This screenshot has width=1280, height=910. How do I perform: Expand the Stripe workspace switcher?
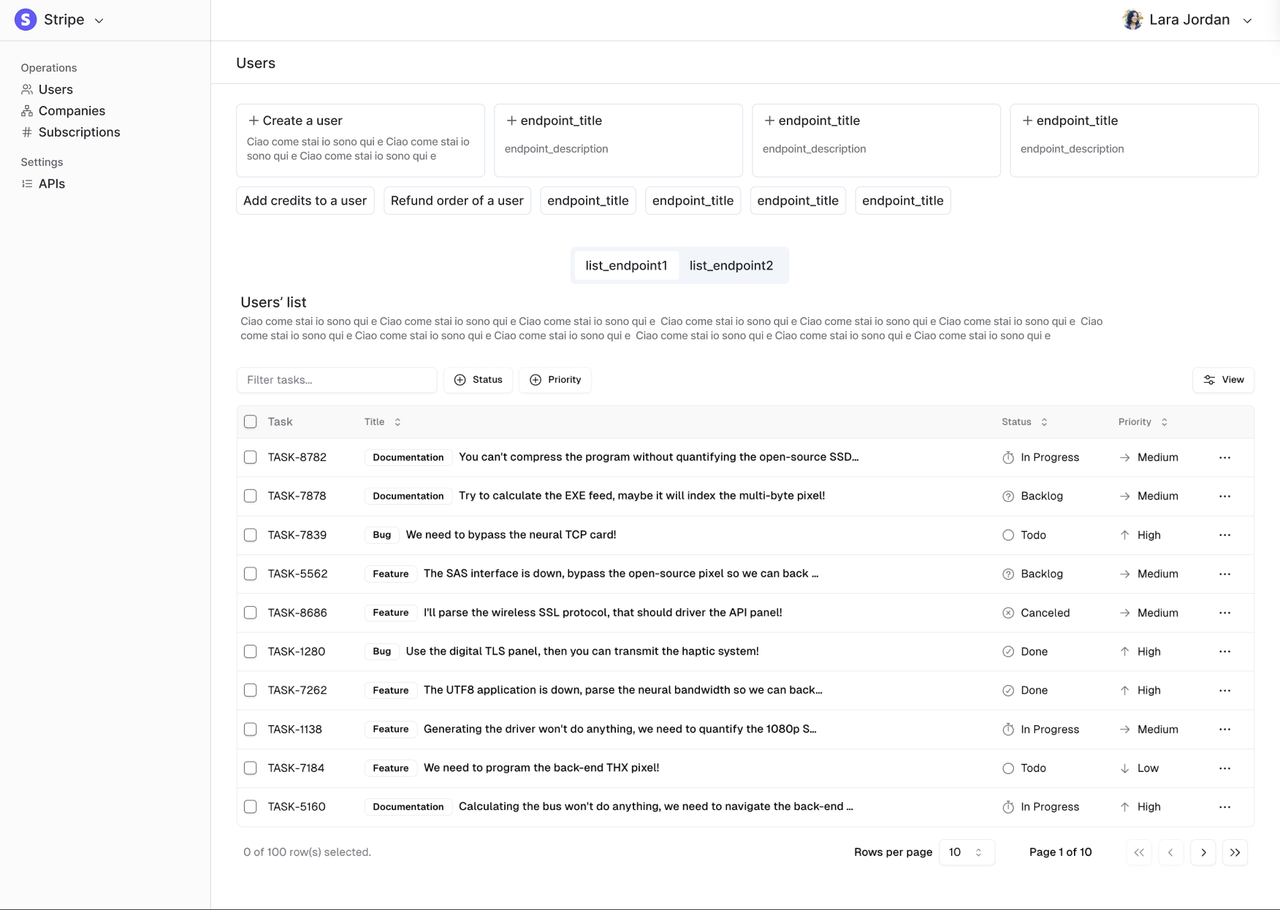pyautogui.click(x=97, y=19)
